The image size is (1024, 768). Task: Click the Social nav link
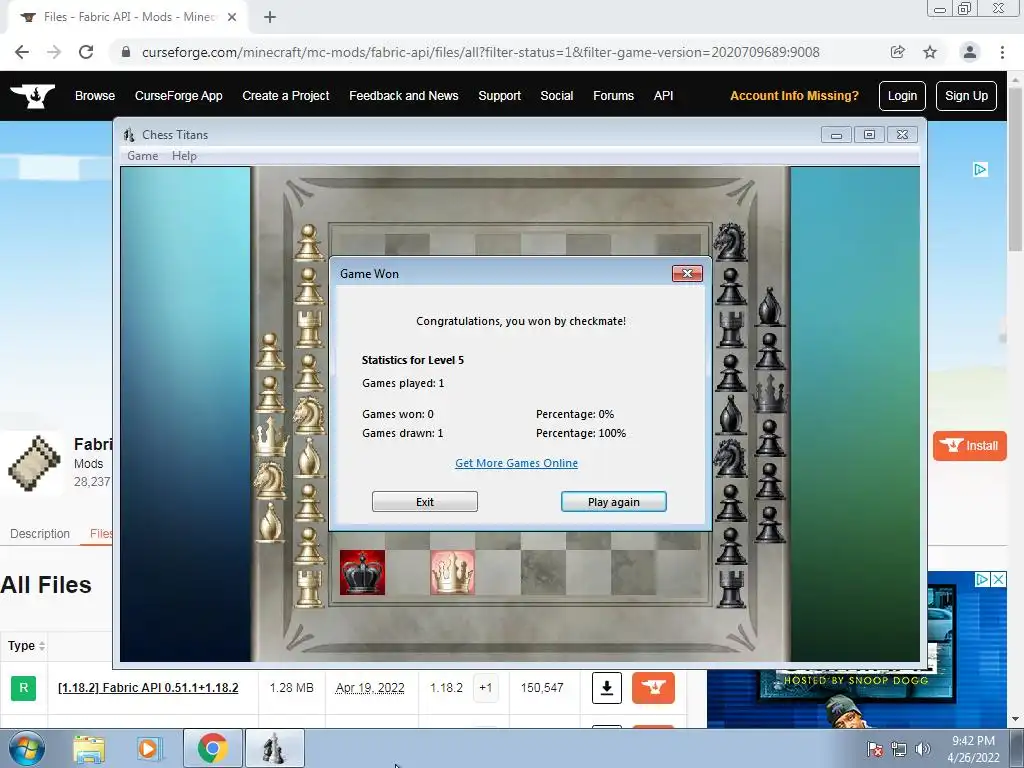(x=556, y=96)
